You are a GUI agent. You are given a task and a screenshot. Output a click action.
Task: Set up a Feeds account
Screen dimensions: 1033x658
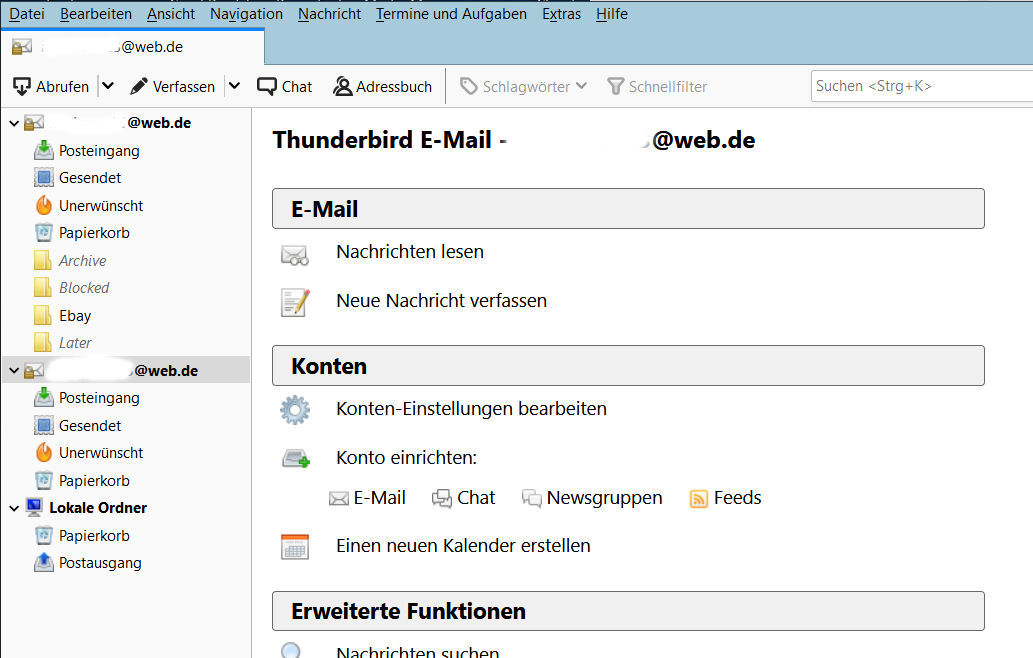click(725, 498)
